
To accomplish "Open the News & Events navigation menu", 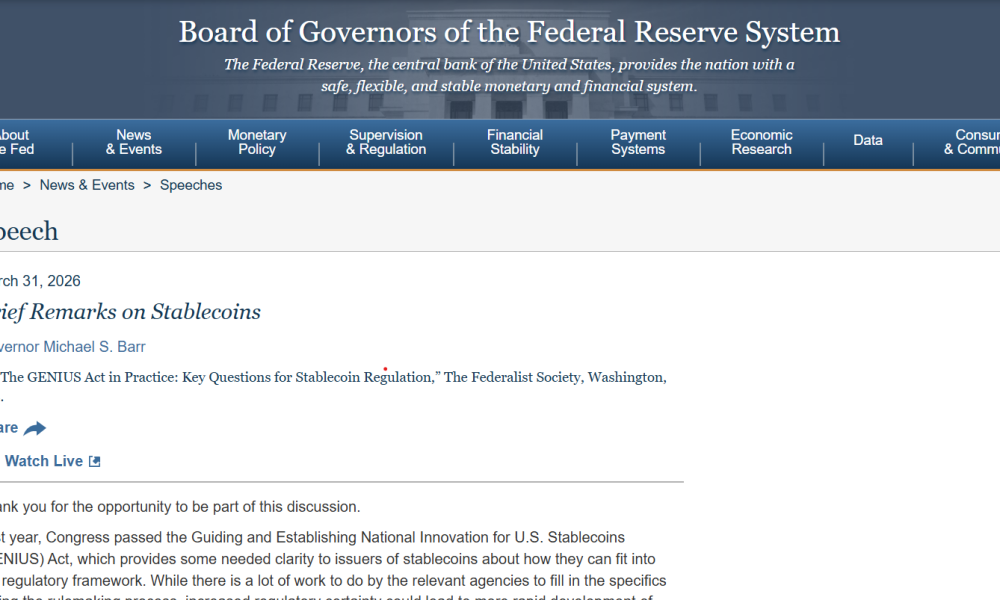I will coord(133,141).
